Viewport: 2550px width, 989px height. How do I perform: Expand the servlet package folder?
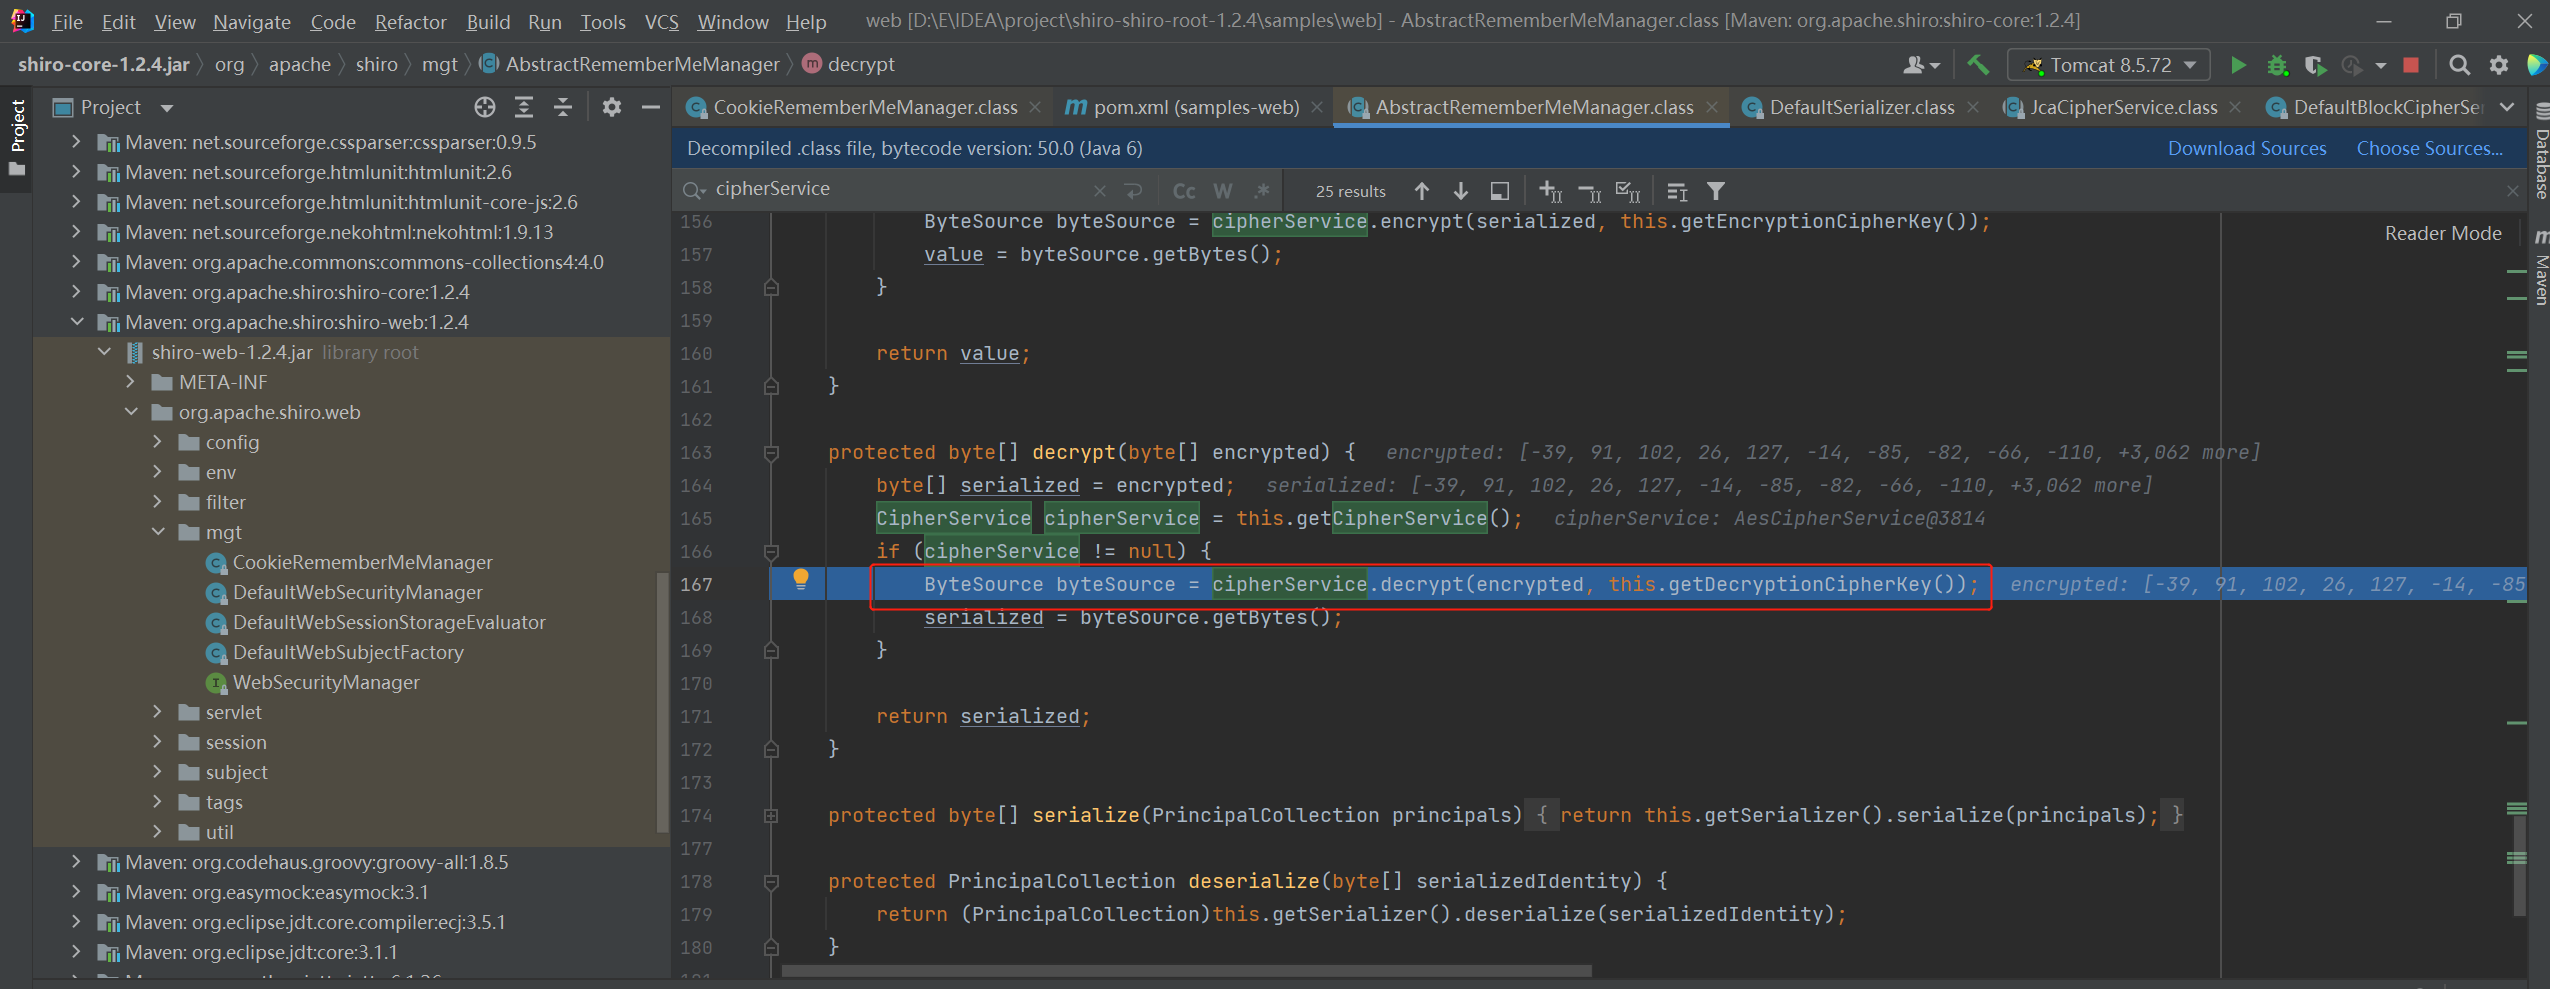158,712
